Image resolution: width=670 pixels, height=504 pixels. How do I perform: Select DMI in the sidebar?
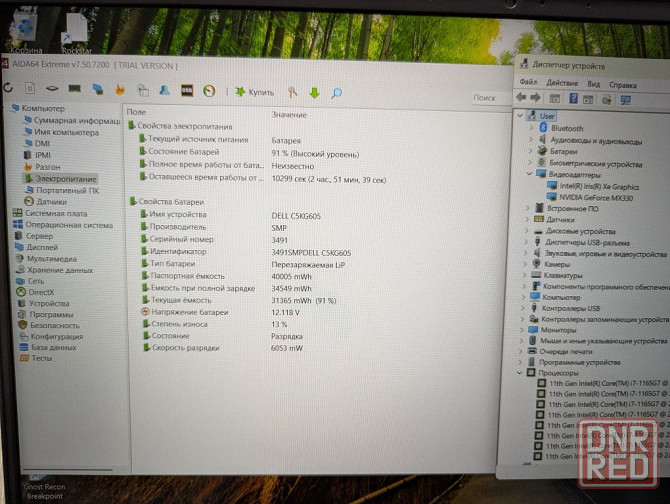38,144
